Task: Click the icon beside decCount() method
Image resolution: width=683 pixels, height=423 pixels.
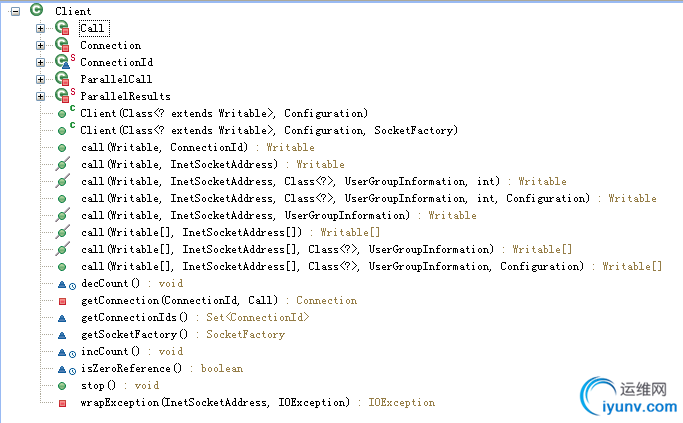Action: click(x=62, y=283)
